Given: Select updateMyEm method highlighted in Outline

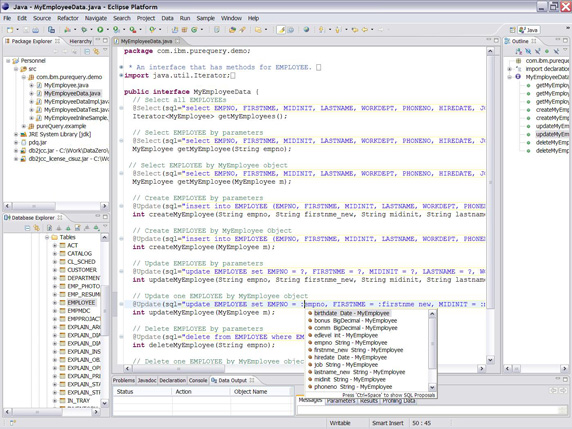Looking at the screenshot, I should 552,134.
